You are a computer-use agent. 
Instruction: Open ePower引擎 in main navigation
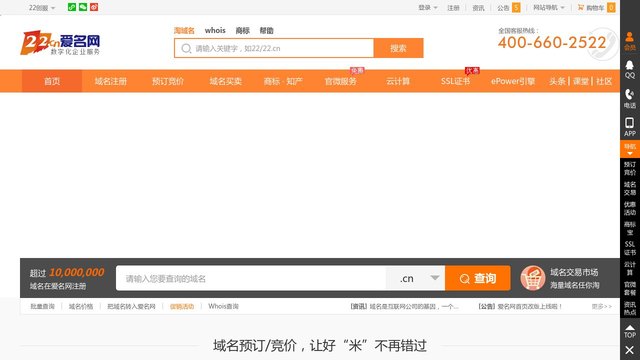[513, 81]
